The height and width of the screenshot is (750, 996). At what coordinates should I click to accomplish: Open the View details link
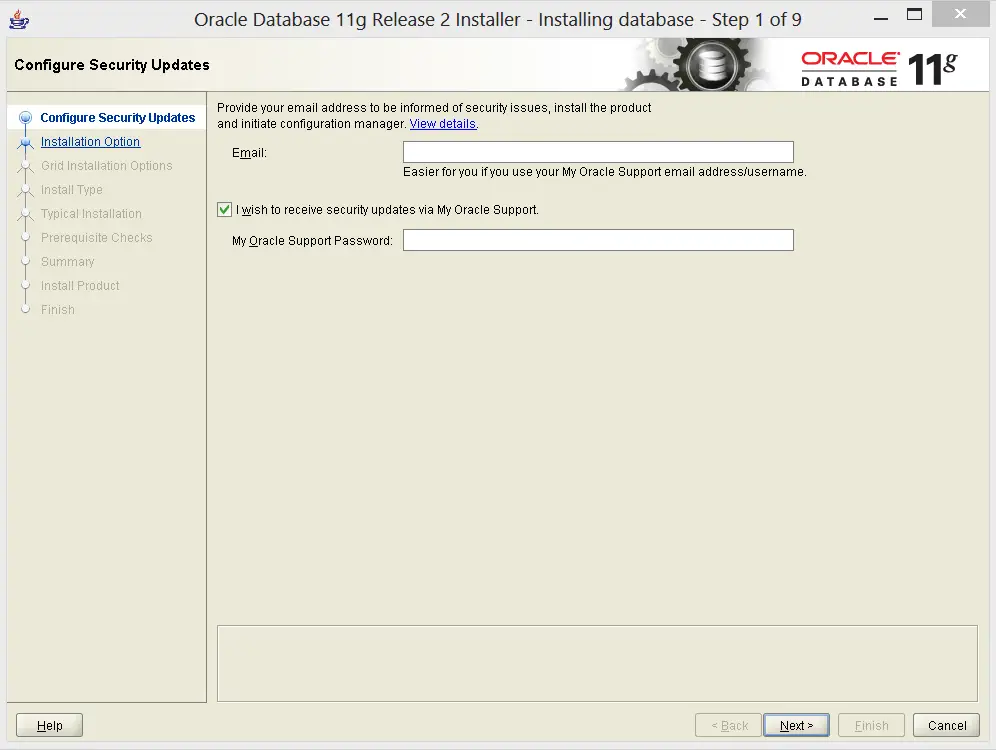point(442,124)
